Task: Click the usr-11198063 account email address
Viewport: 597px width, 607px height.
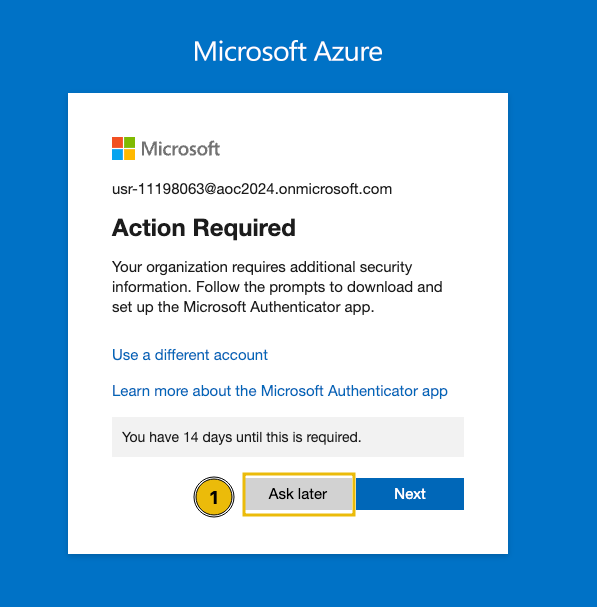Action: 252,189
